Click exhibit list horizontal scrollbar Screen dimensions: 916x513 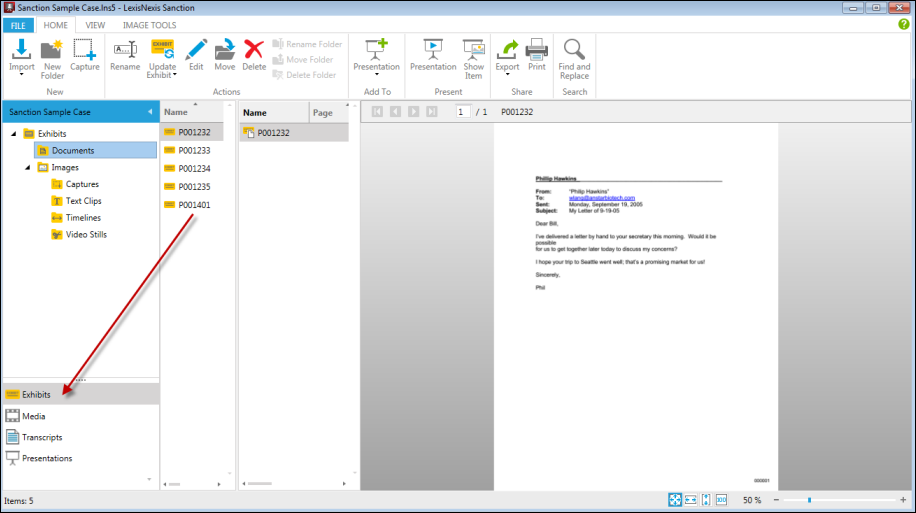[175, 484]
